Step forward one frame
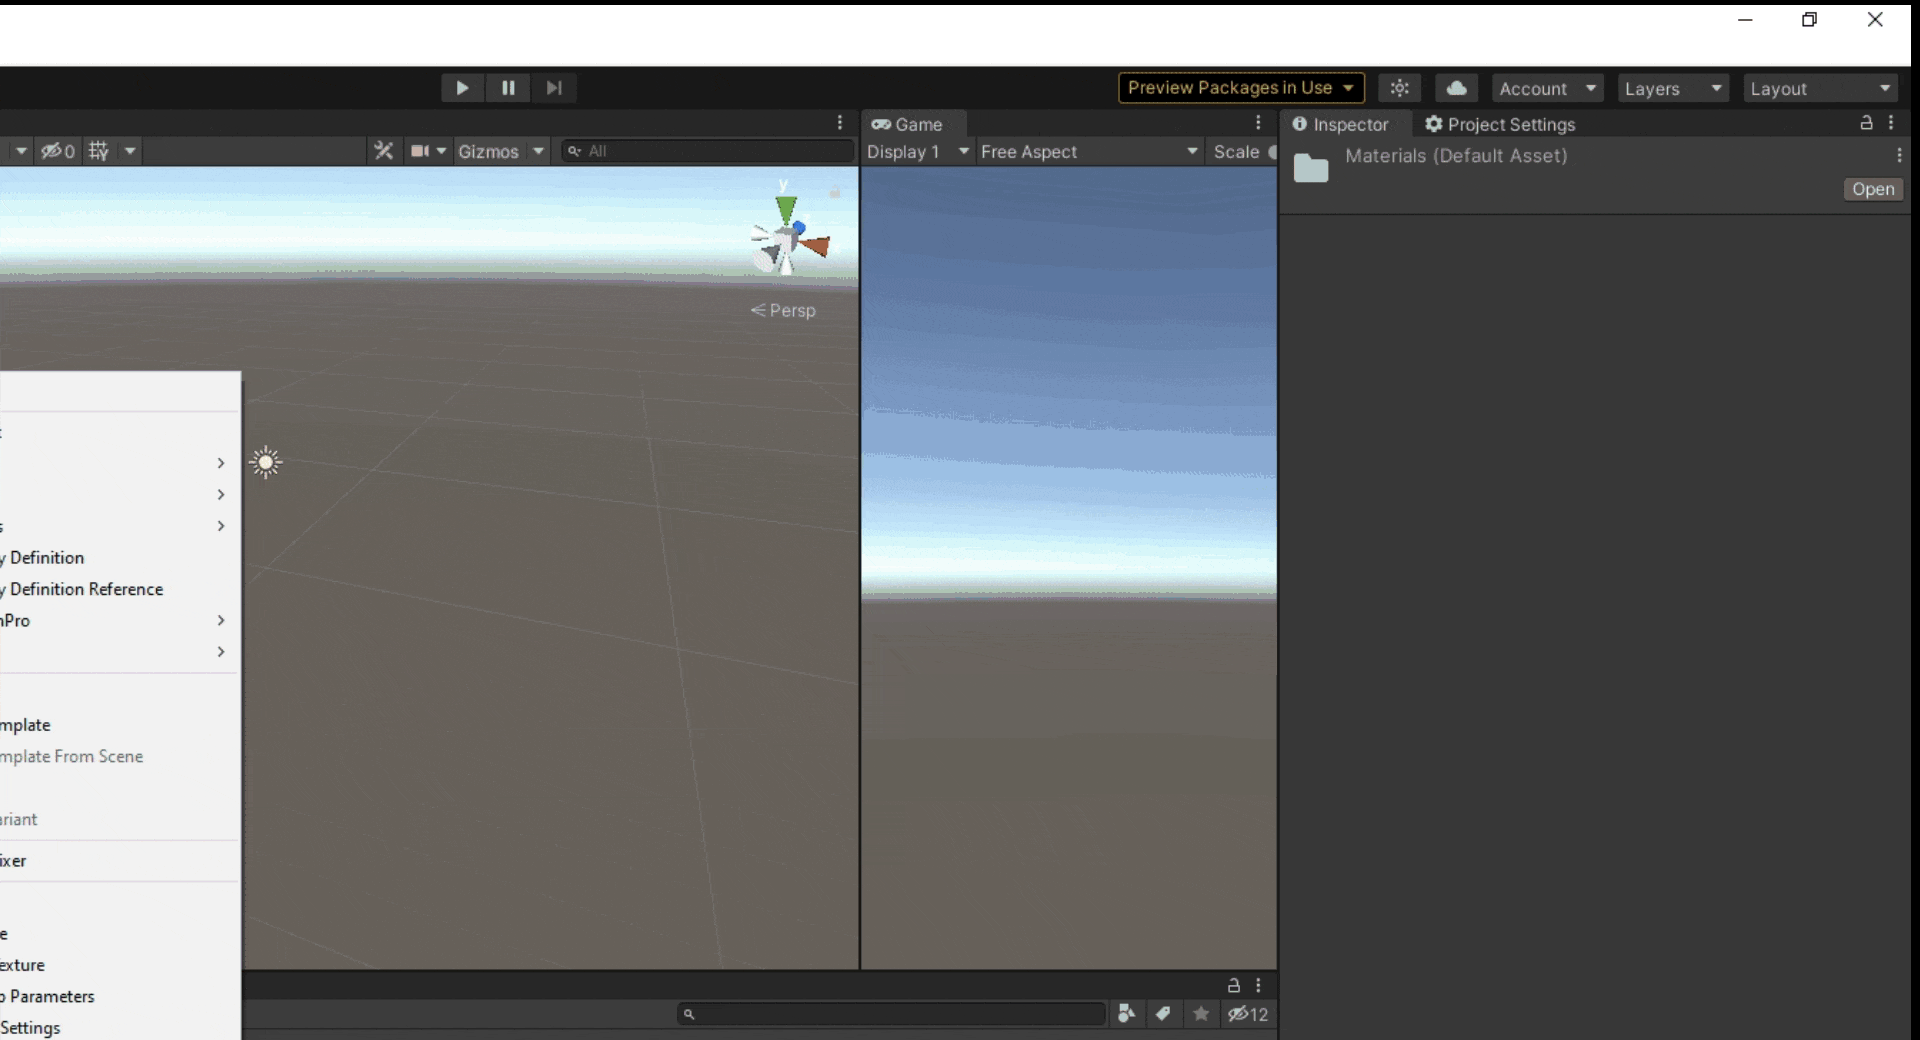 click(554, 88)
